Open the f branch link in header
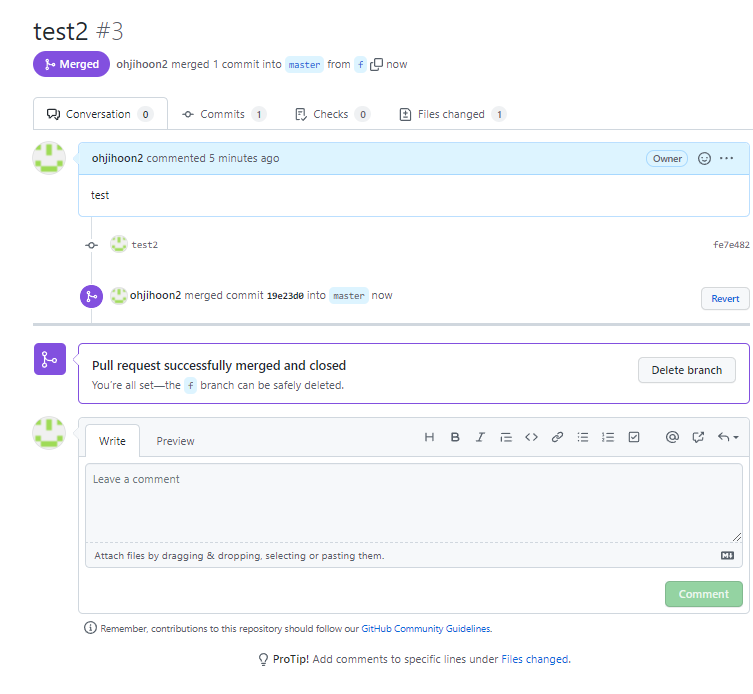The height and width of the screenshot is (694, 753). (x=361, y=65)
